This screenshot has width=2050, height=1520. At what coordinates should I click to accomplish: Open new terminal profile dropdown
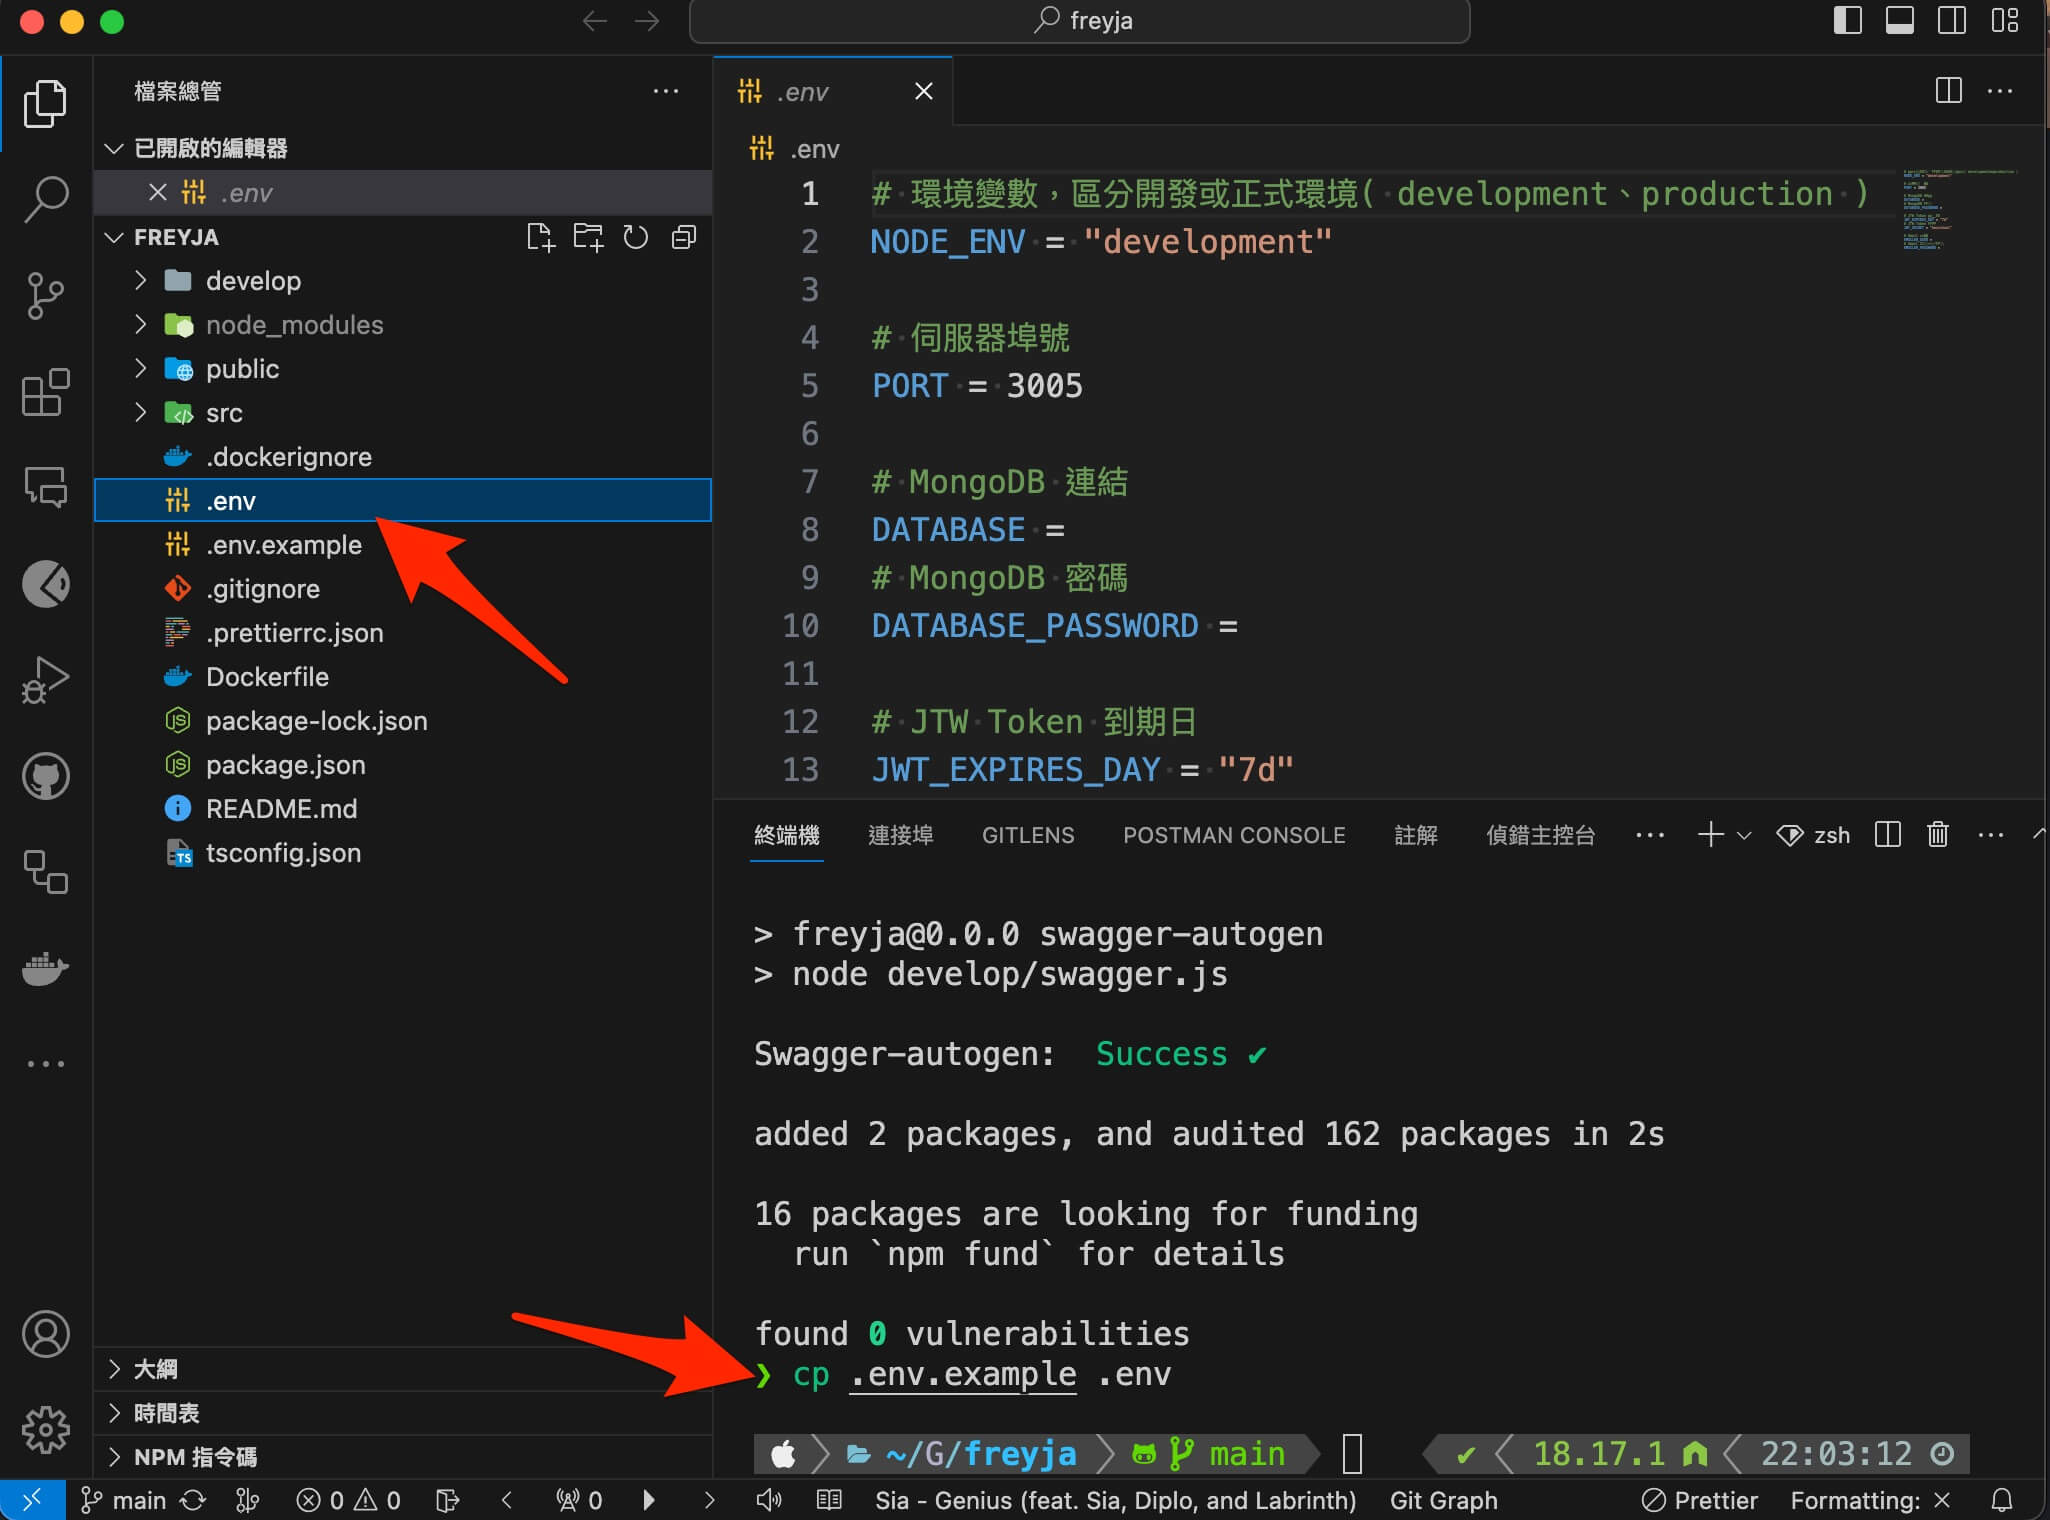(x=1744, y=835)
